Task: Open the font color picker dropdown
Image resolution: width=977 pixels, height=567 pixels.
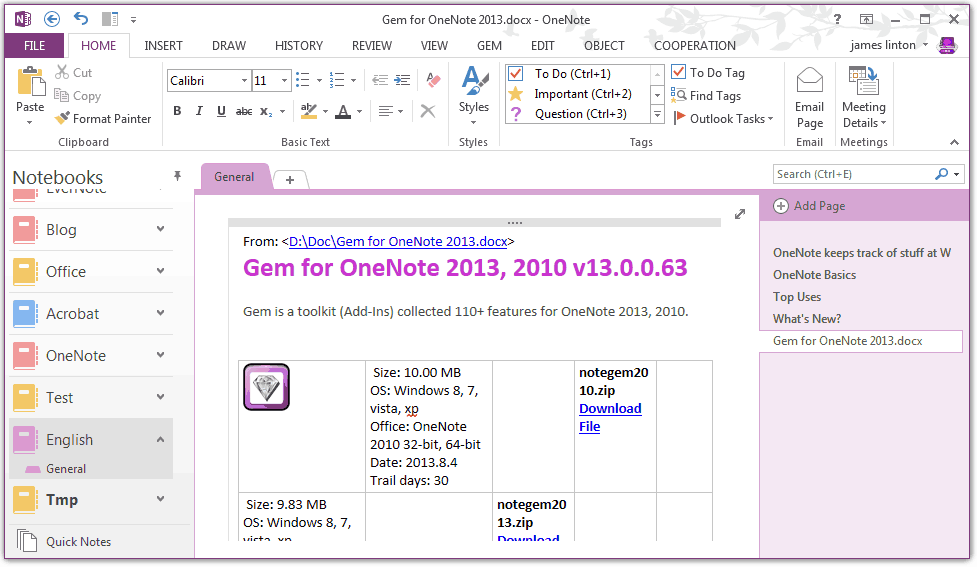Action: pos(360,112)
